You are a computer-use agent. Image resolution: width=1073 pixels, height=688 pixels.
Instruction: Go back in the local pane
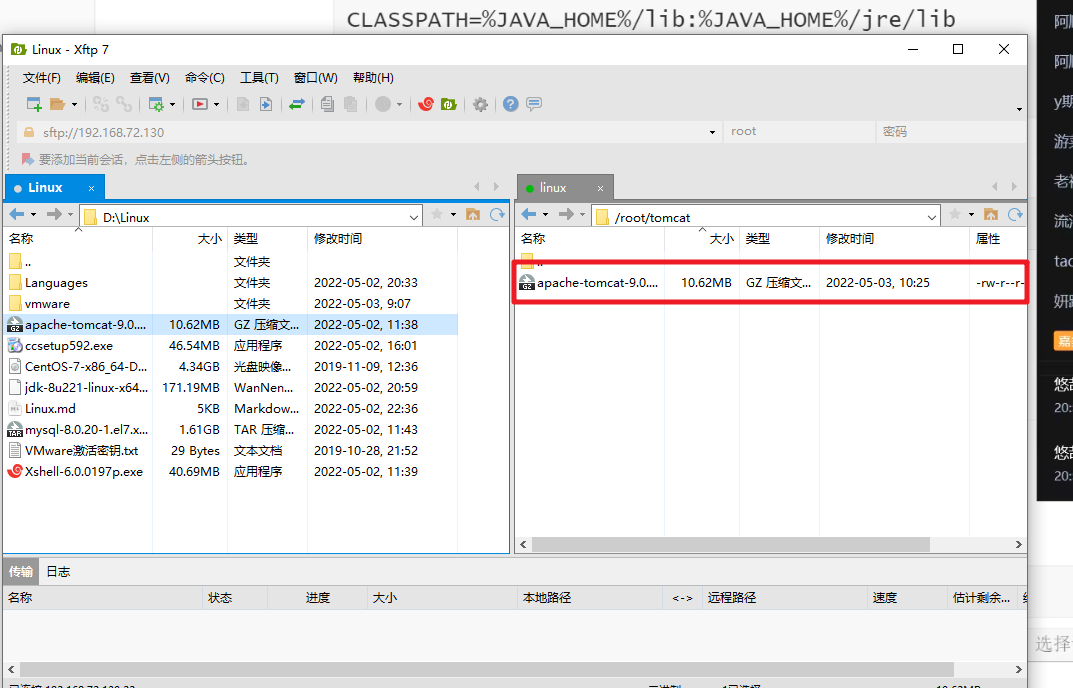(17, 215)
